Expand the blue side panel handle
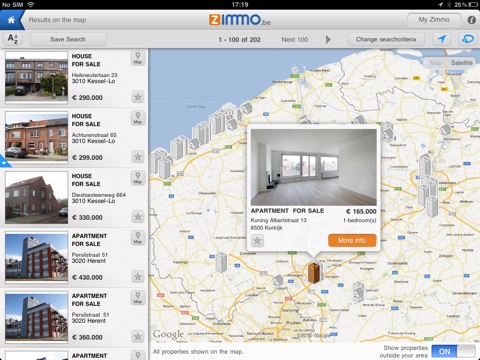The width and height of the screenshot is (480, 360). click(x=4, y=162)
